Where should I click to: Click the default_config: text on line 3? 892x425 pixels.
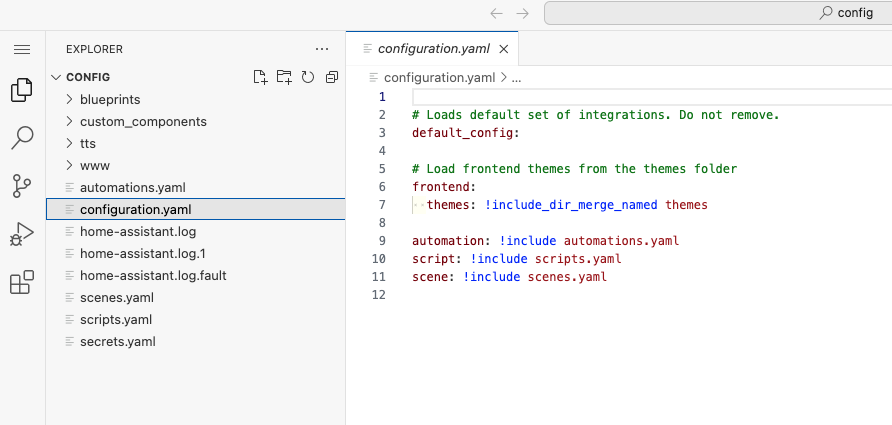pos(466,133)
